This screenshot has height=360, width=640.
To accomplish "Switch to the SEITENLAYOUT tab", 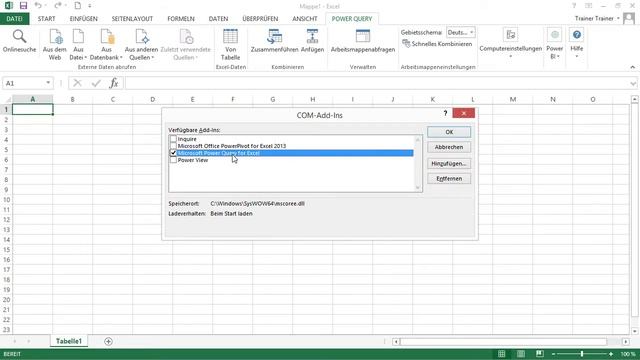I will tap(132, 19).
